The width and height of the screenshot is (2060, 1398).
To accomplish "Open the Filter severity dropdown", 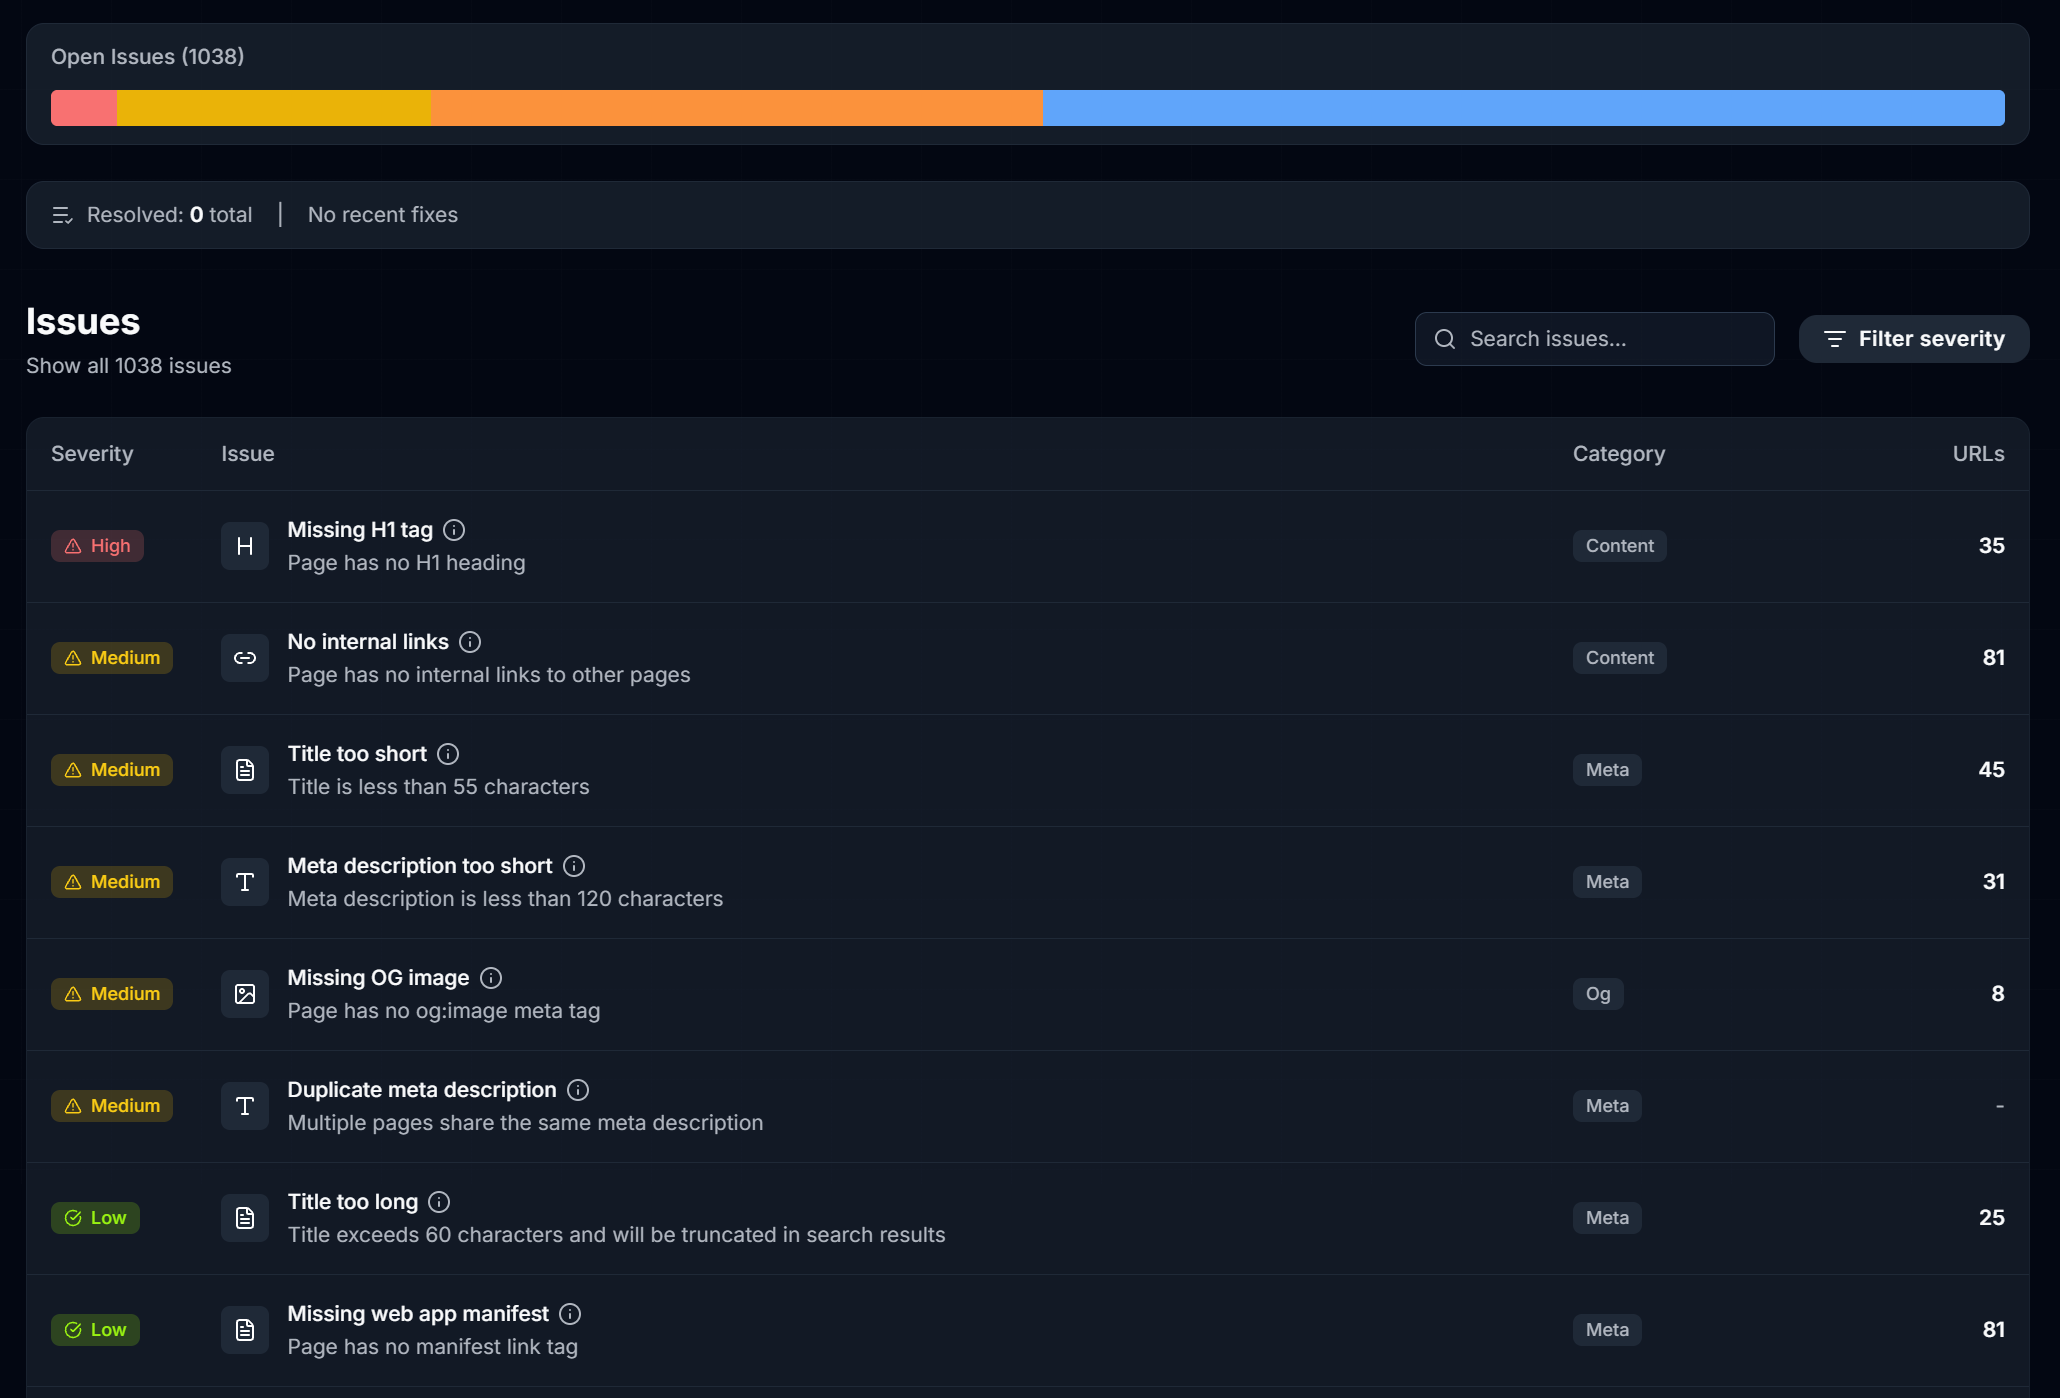I will [x=1913, y=339].
